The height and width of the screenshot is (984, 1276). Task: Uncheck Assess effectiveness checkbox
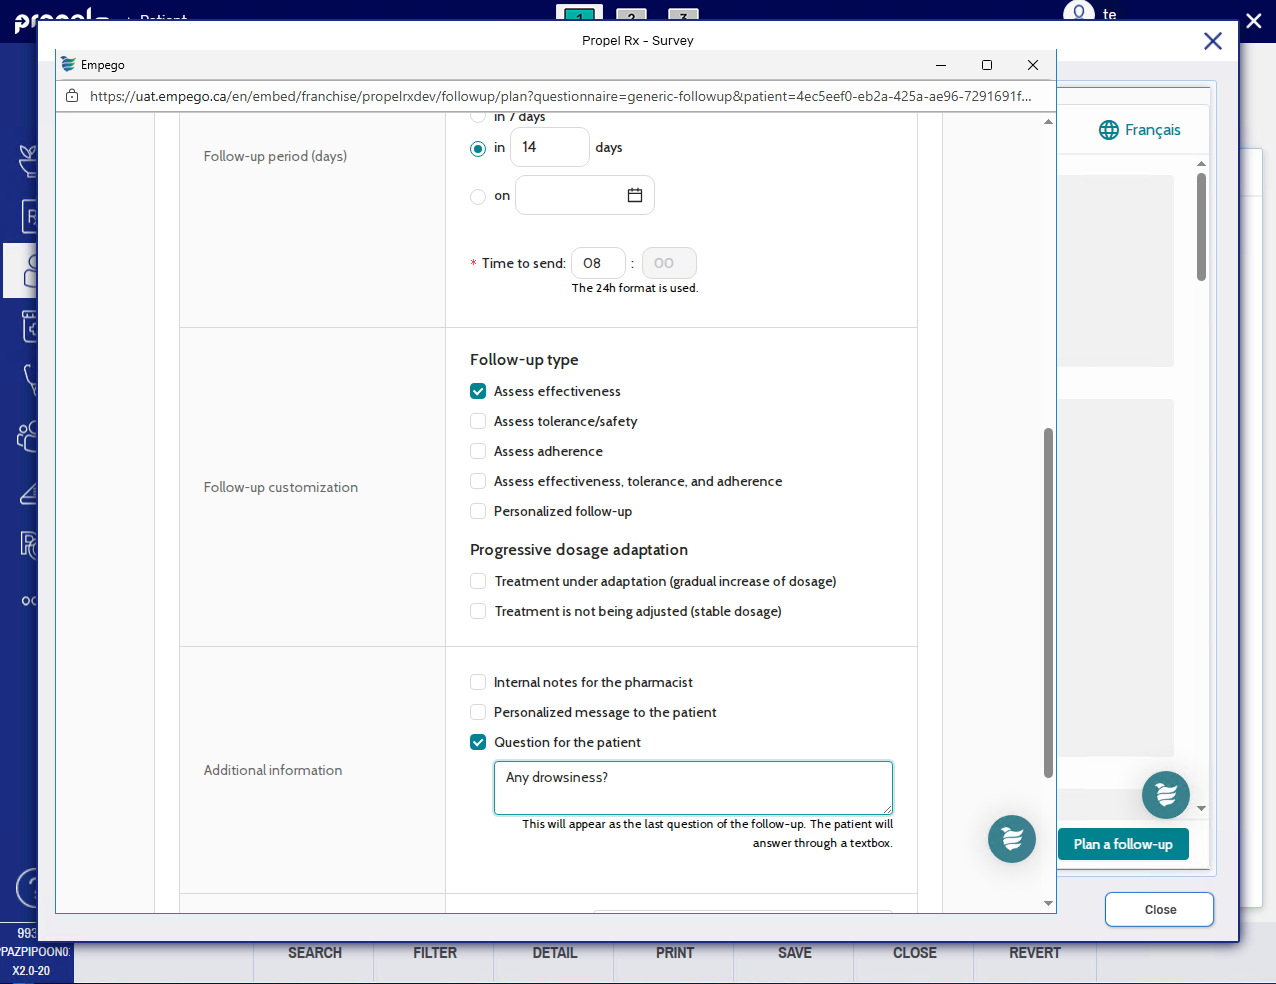click(478, 391)
